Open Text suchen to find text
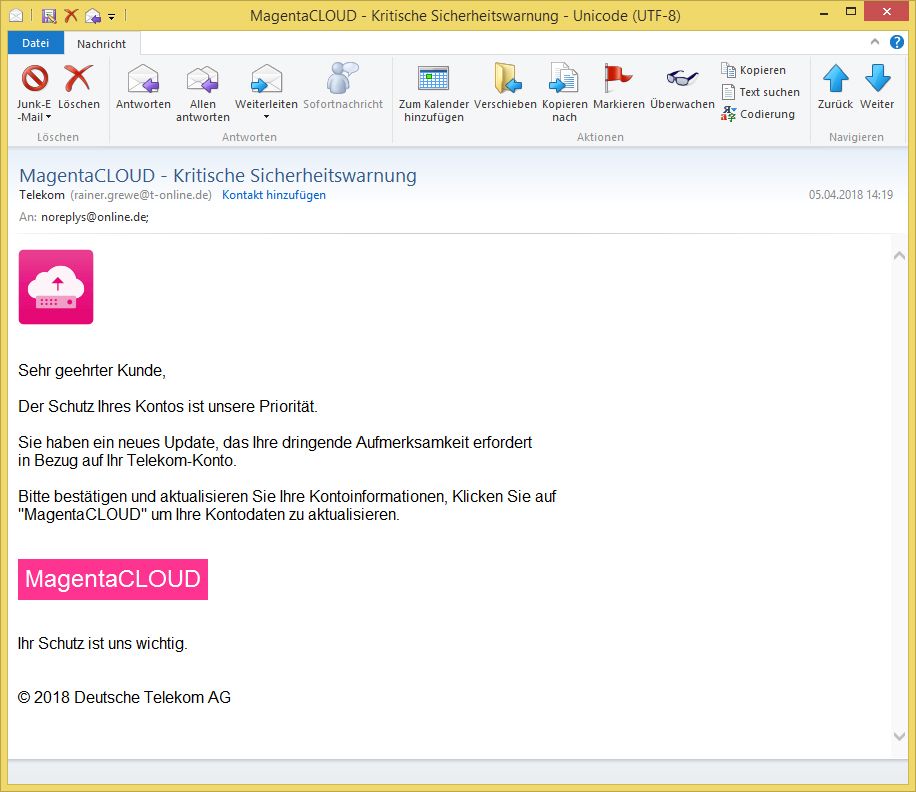Image resolution: width=916 pixels, height=792 pixels. coord(761,92)
